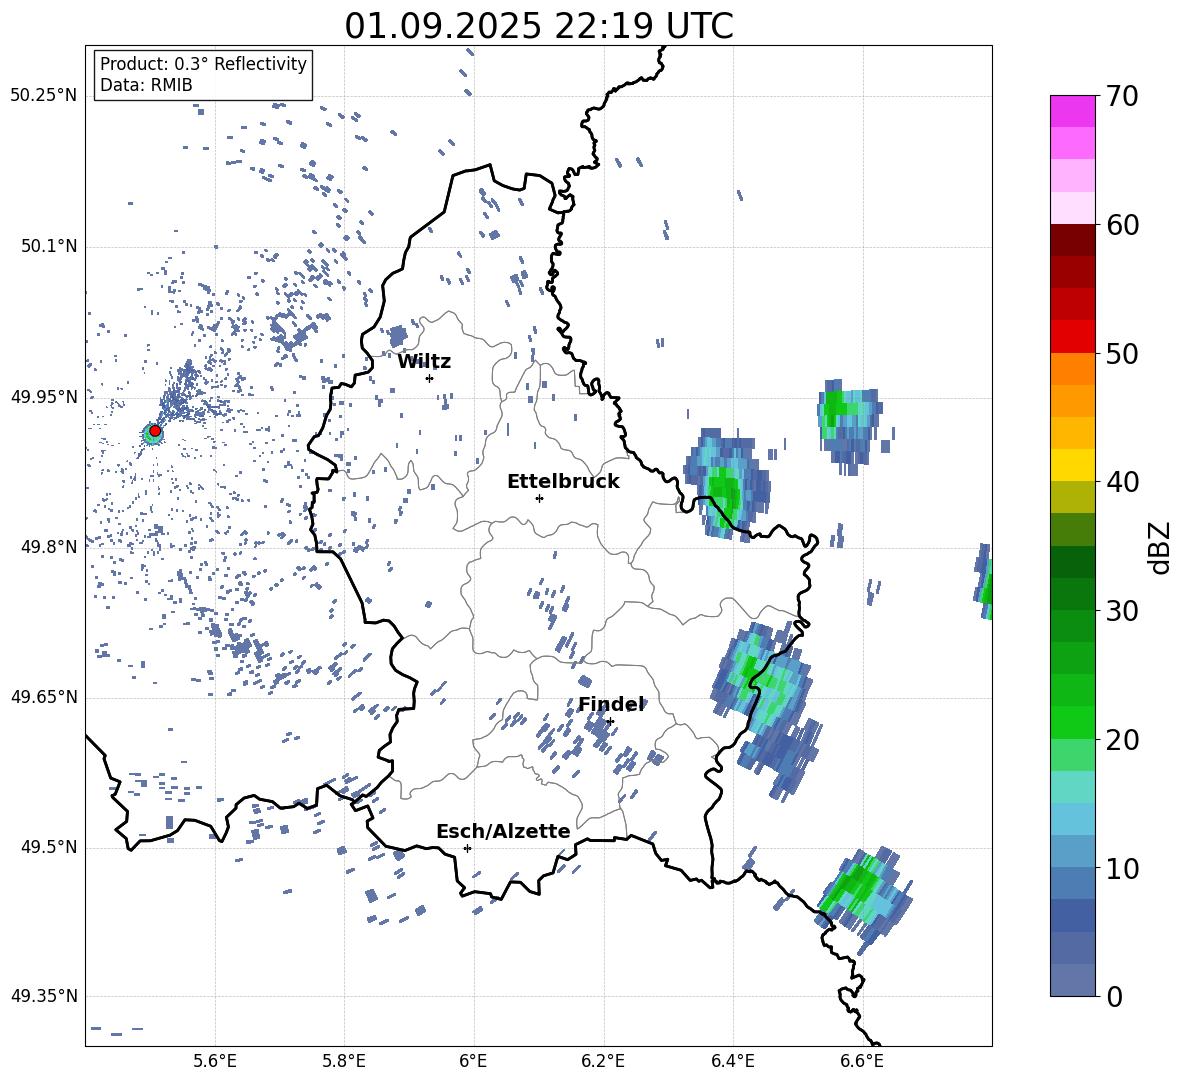Click the Findel station cross marker
Screen dimensions: 1184x1081
[x=610, y=721]
